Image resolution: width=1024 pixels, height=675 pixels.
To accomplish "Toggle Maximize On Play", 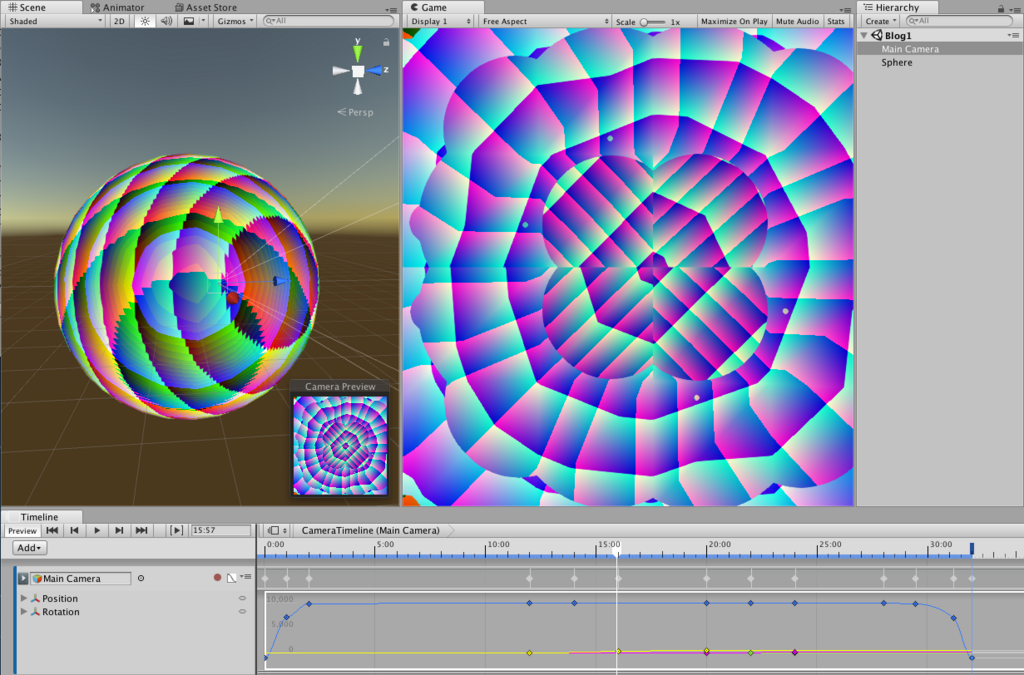I will 734,21.
